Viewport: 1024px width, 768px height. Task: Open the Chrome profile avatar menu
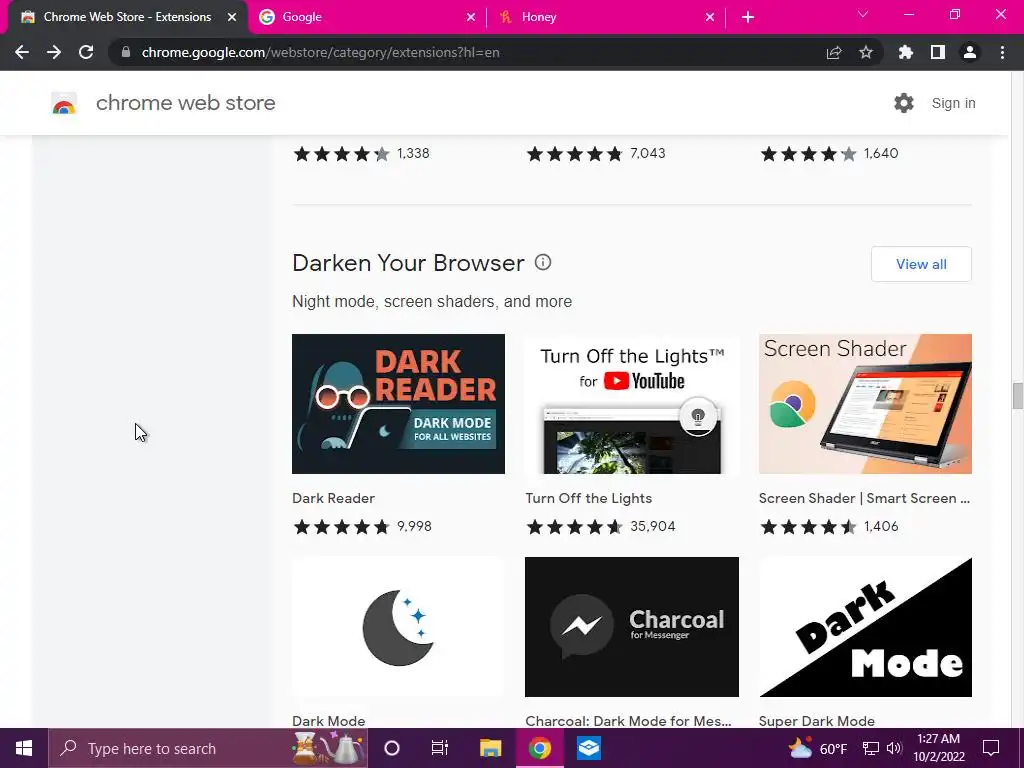coord(970,52)
